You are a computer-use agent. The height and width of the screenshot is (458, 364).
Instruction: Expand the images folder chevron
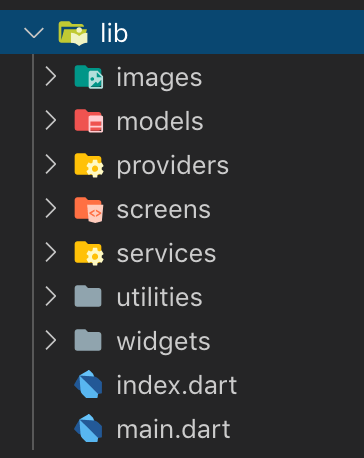pyautogui.click(x=51, y=76)
